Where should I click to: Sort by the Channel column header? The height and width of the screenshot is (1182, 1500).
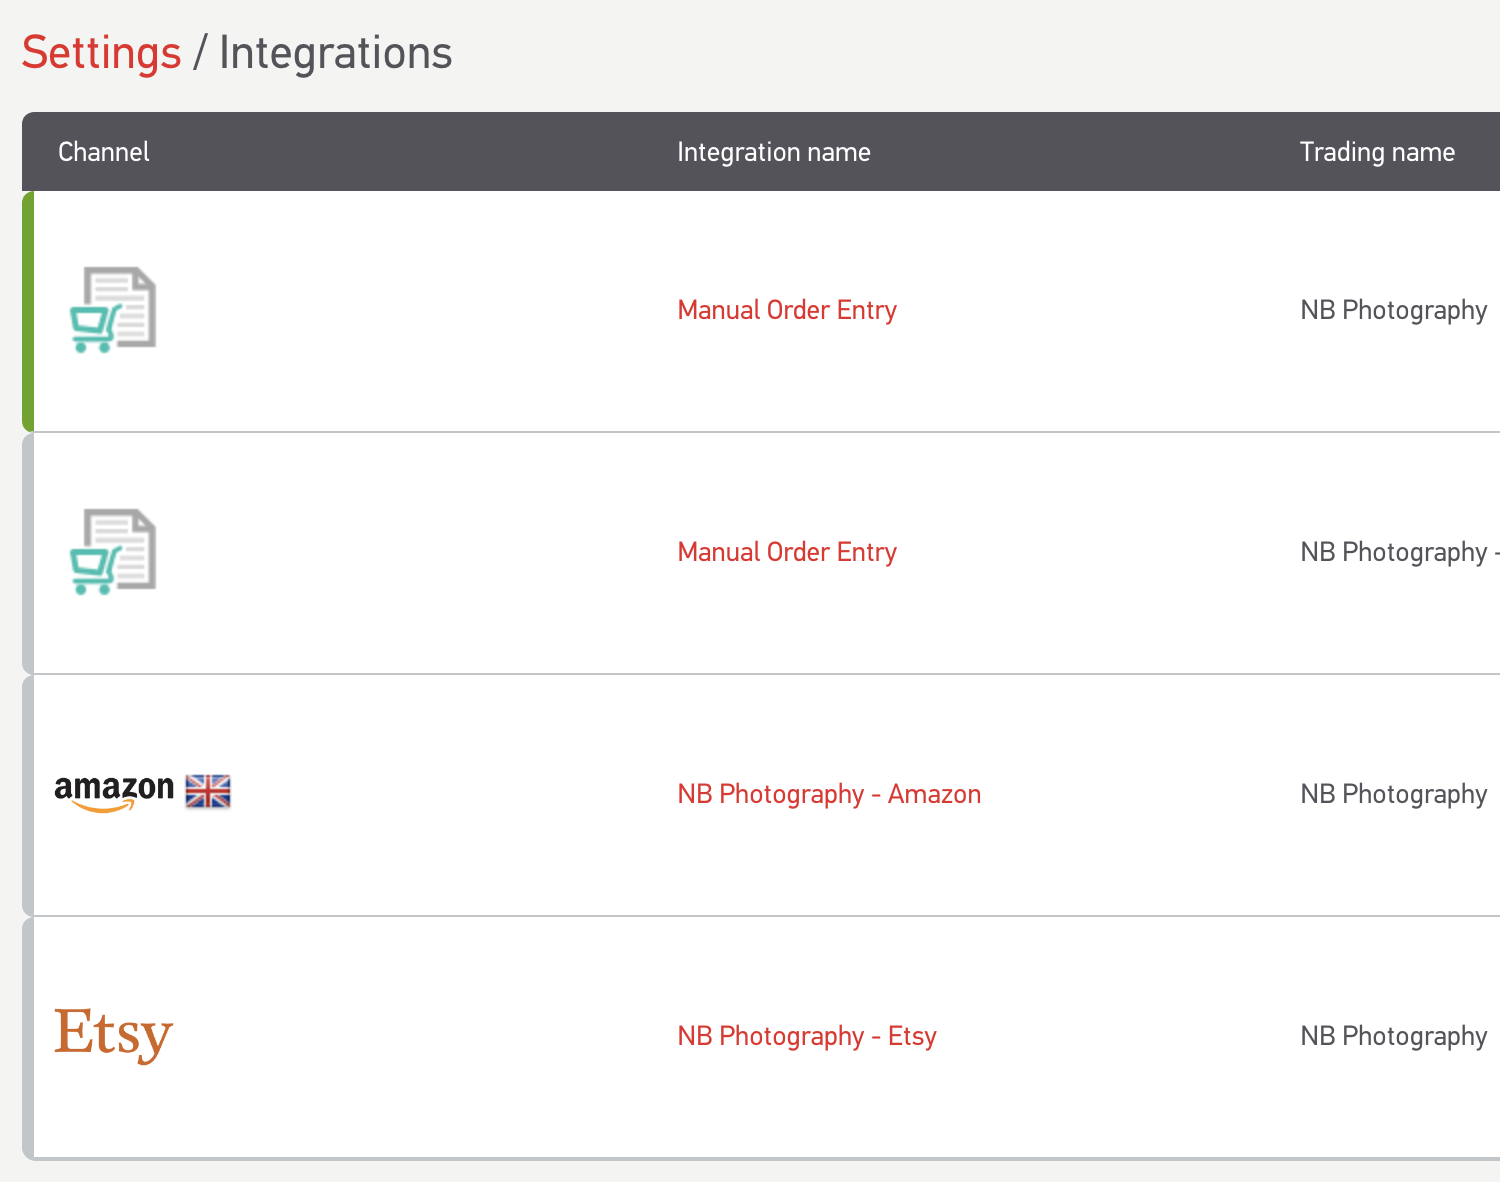(x=104, y=152)
